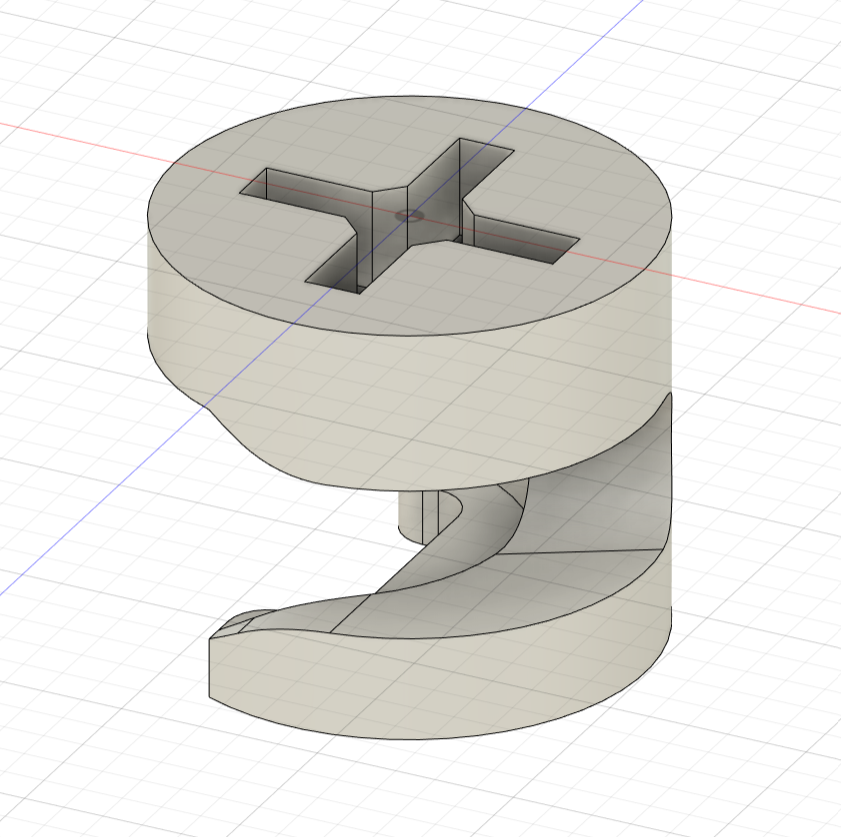This screenshot has width=841, height=837.
Task: Click the outer cylindrical wall of the cam
Action: tap(300, 400)
